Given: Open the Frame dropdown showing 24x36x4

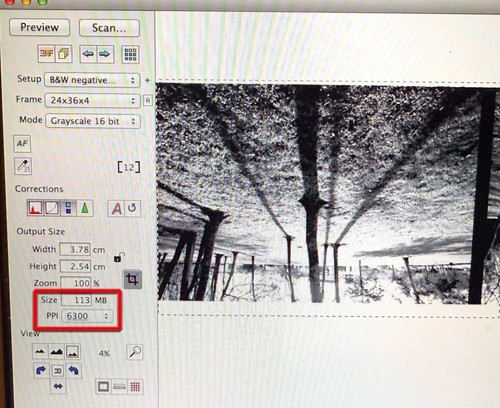Looking at the screenshot, I should (x=92, y=100).
